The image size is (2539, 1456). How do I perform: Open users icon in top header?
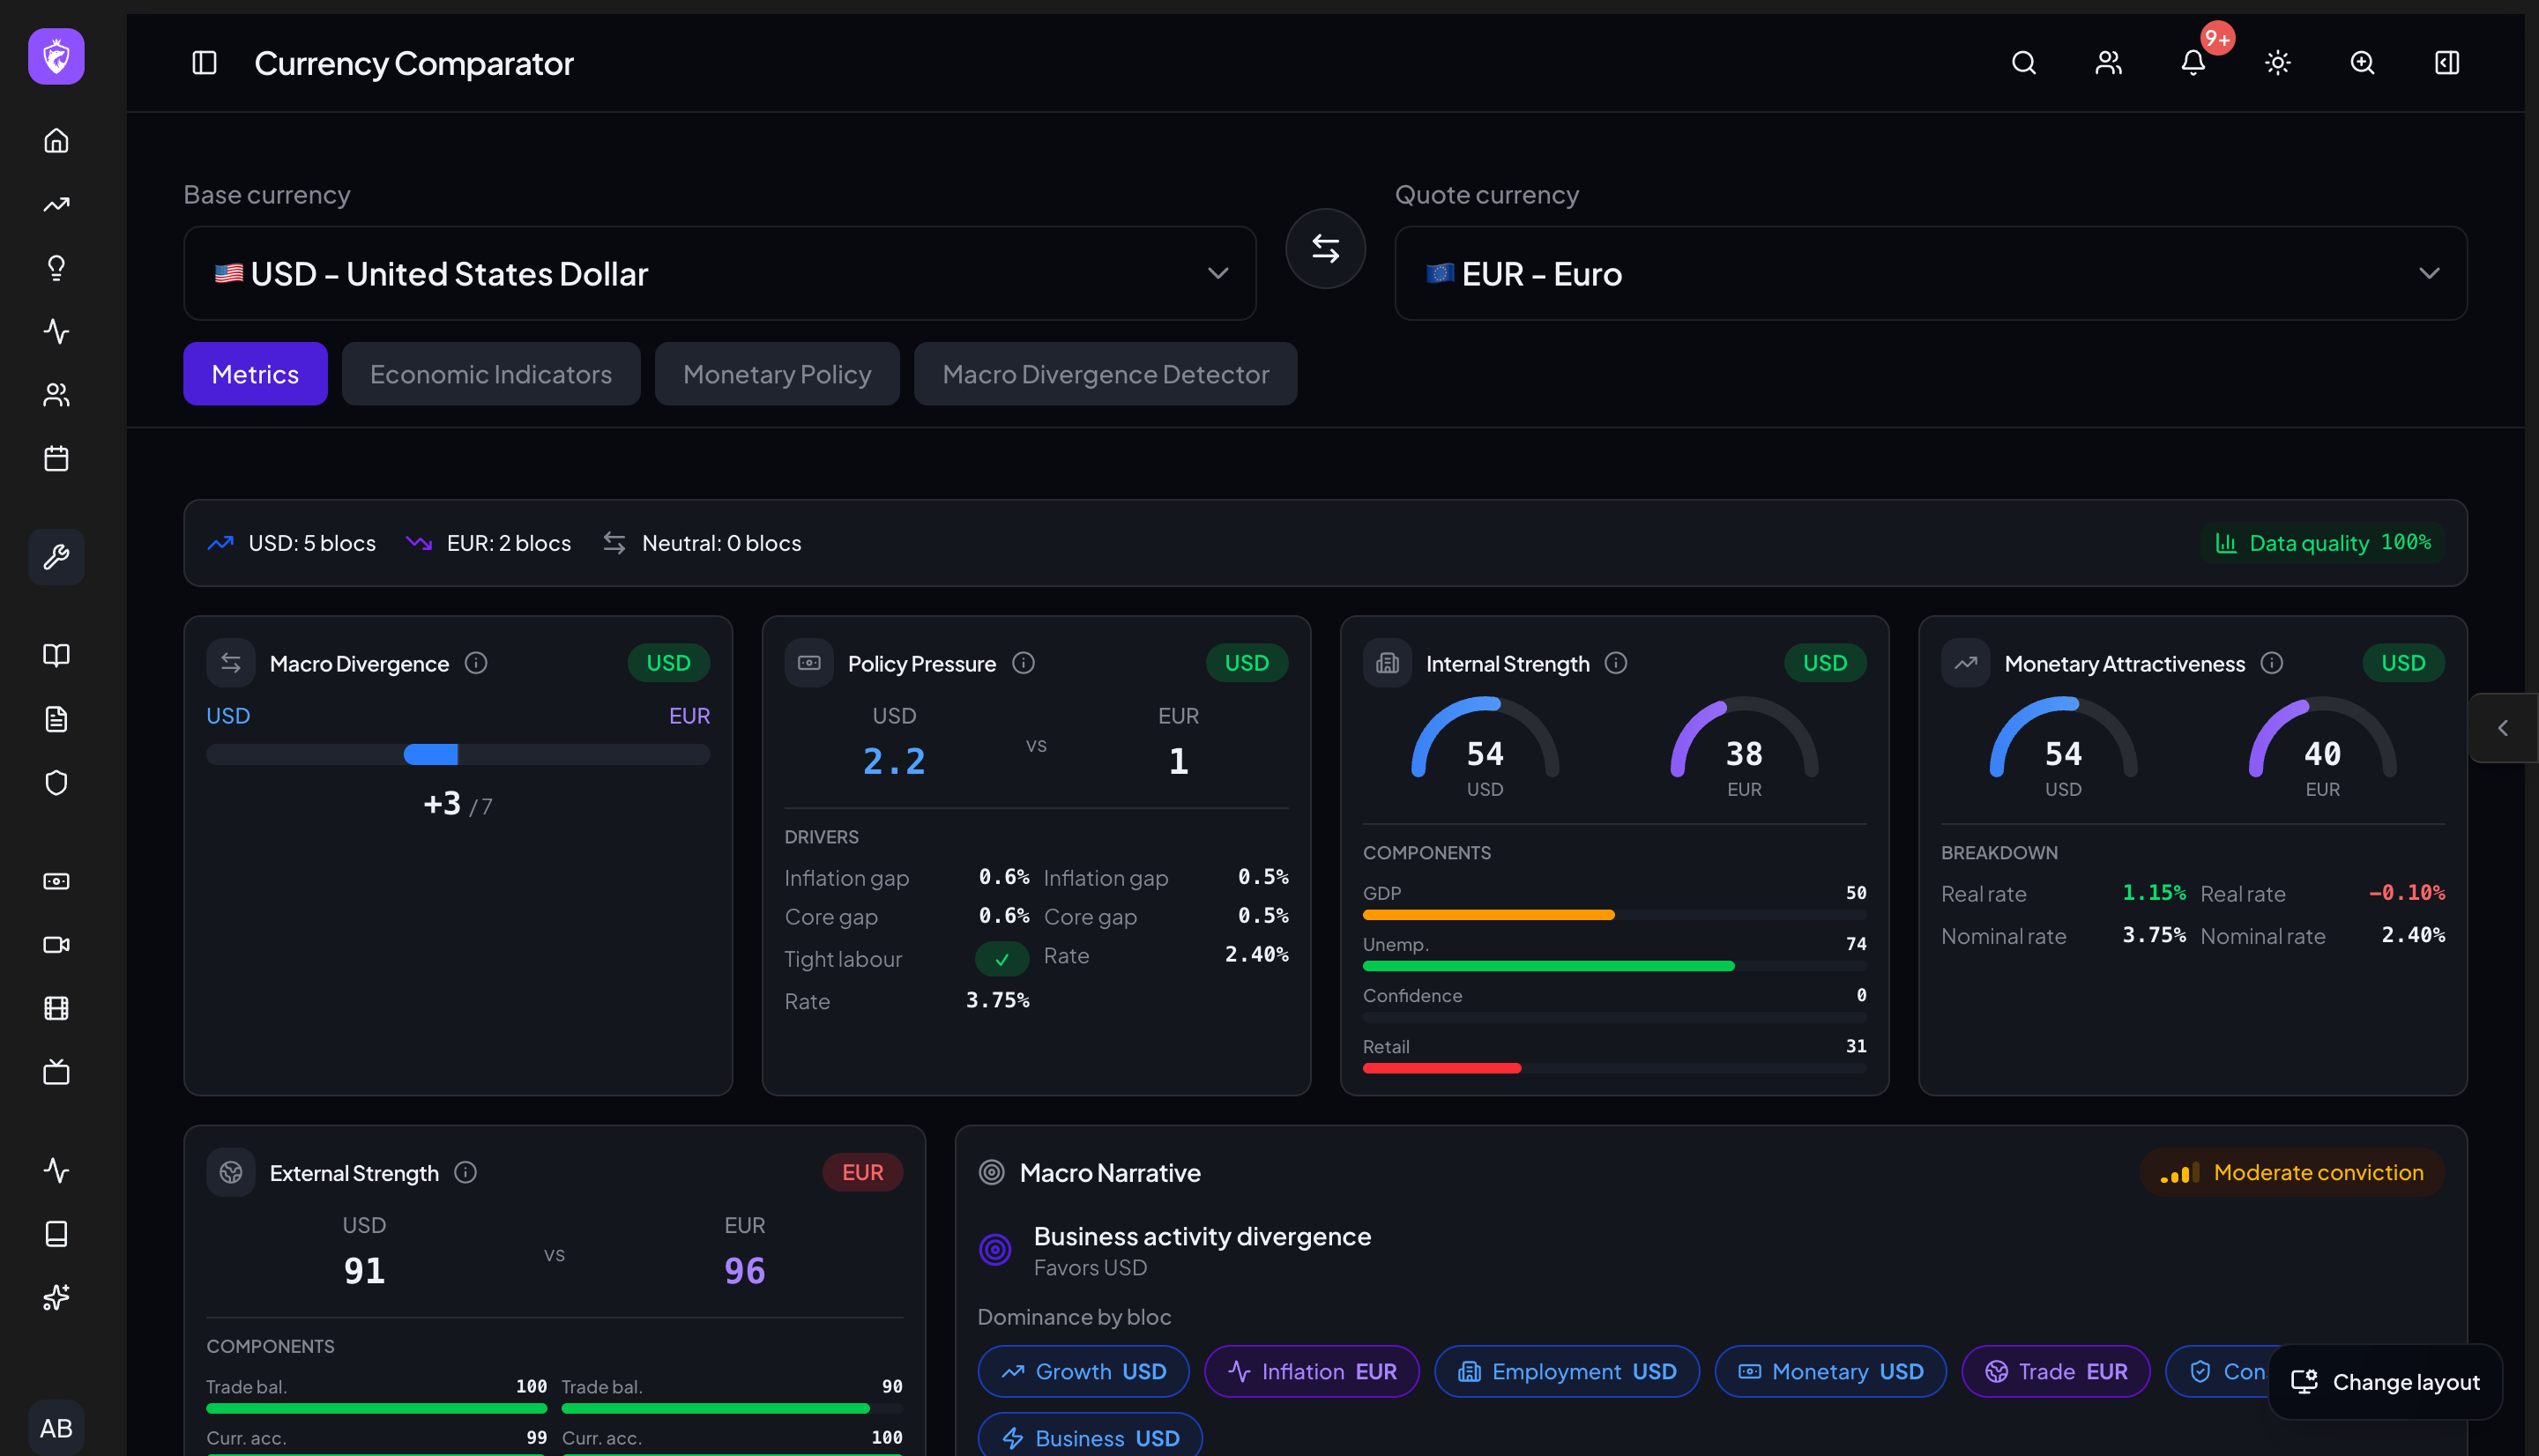(x=2108, y=63)
